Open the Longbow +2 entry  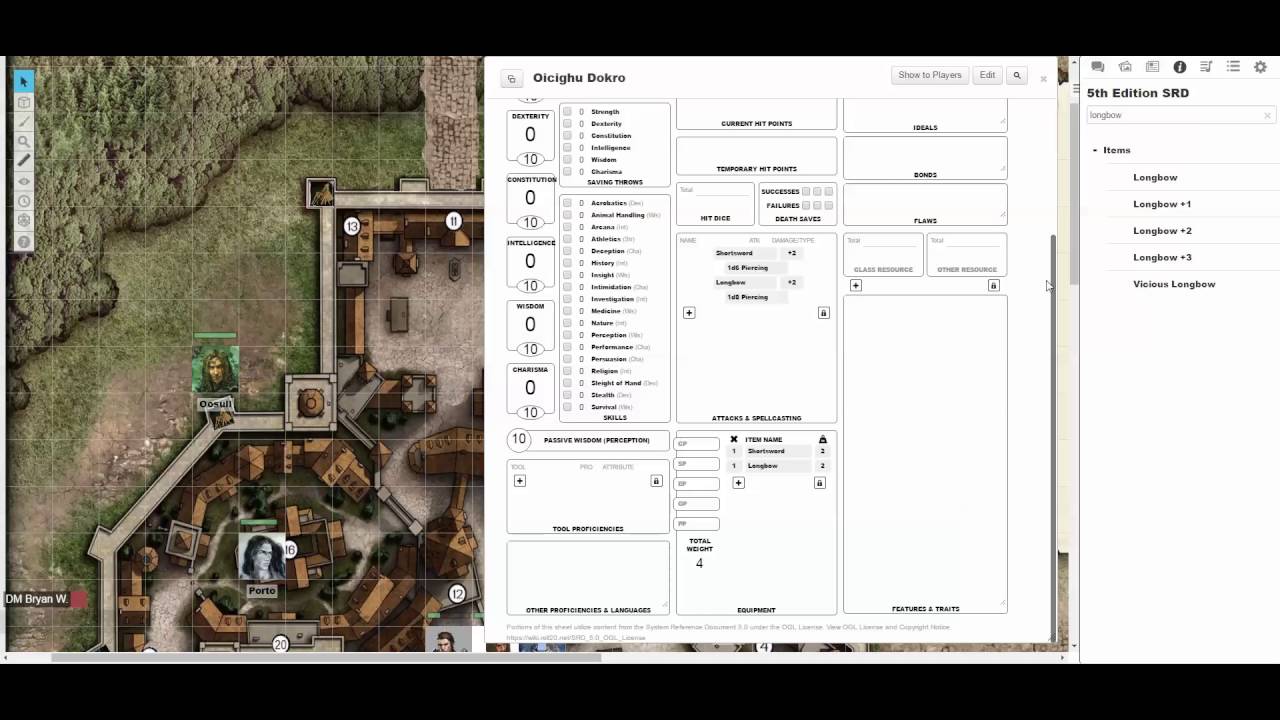click(x=1162, y=231)
